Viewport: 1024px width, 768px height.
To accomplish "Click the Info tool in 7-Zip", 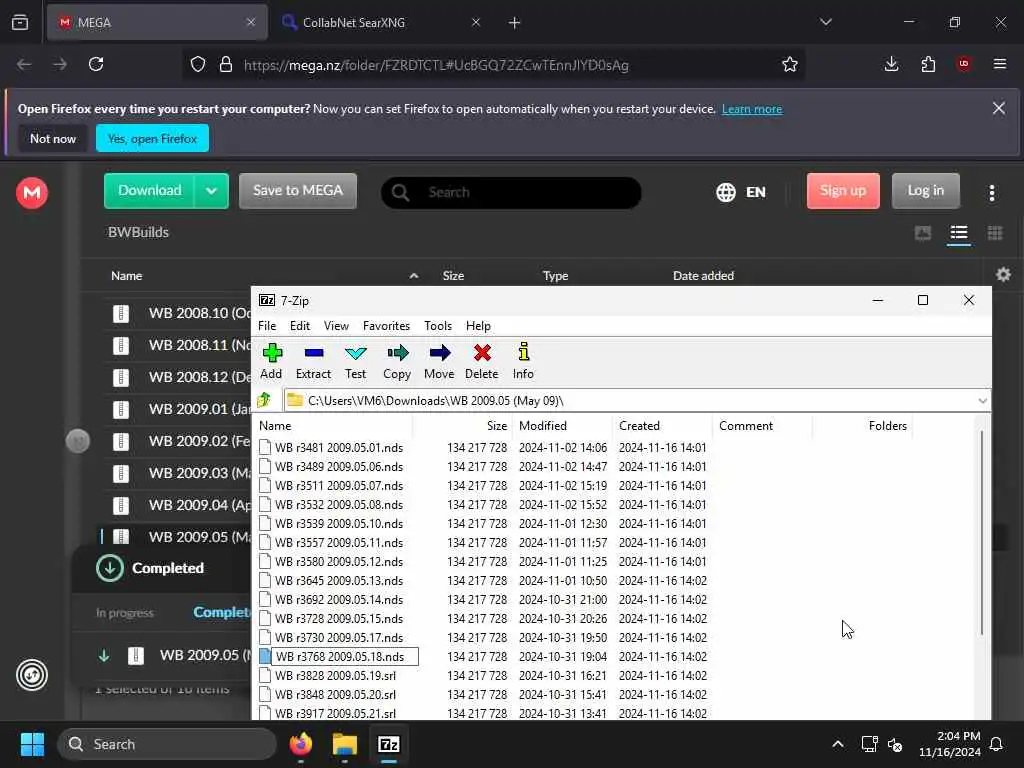I will [523, 361].
